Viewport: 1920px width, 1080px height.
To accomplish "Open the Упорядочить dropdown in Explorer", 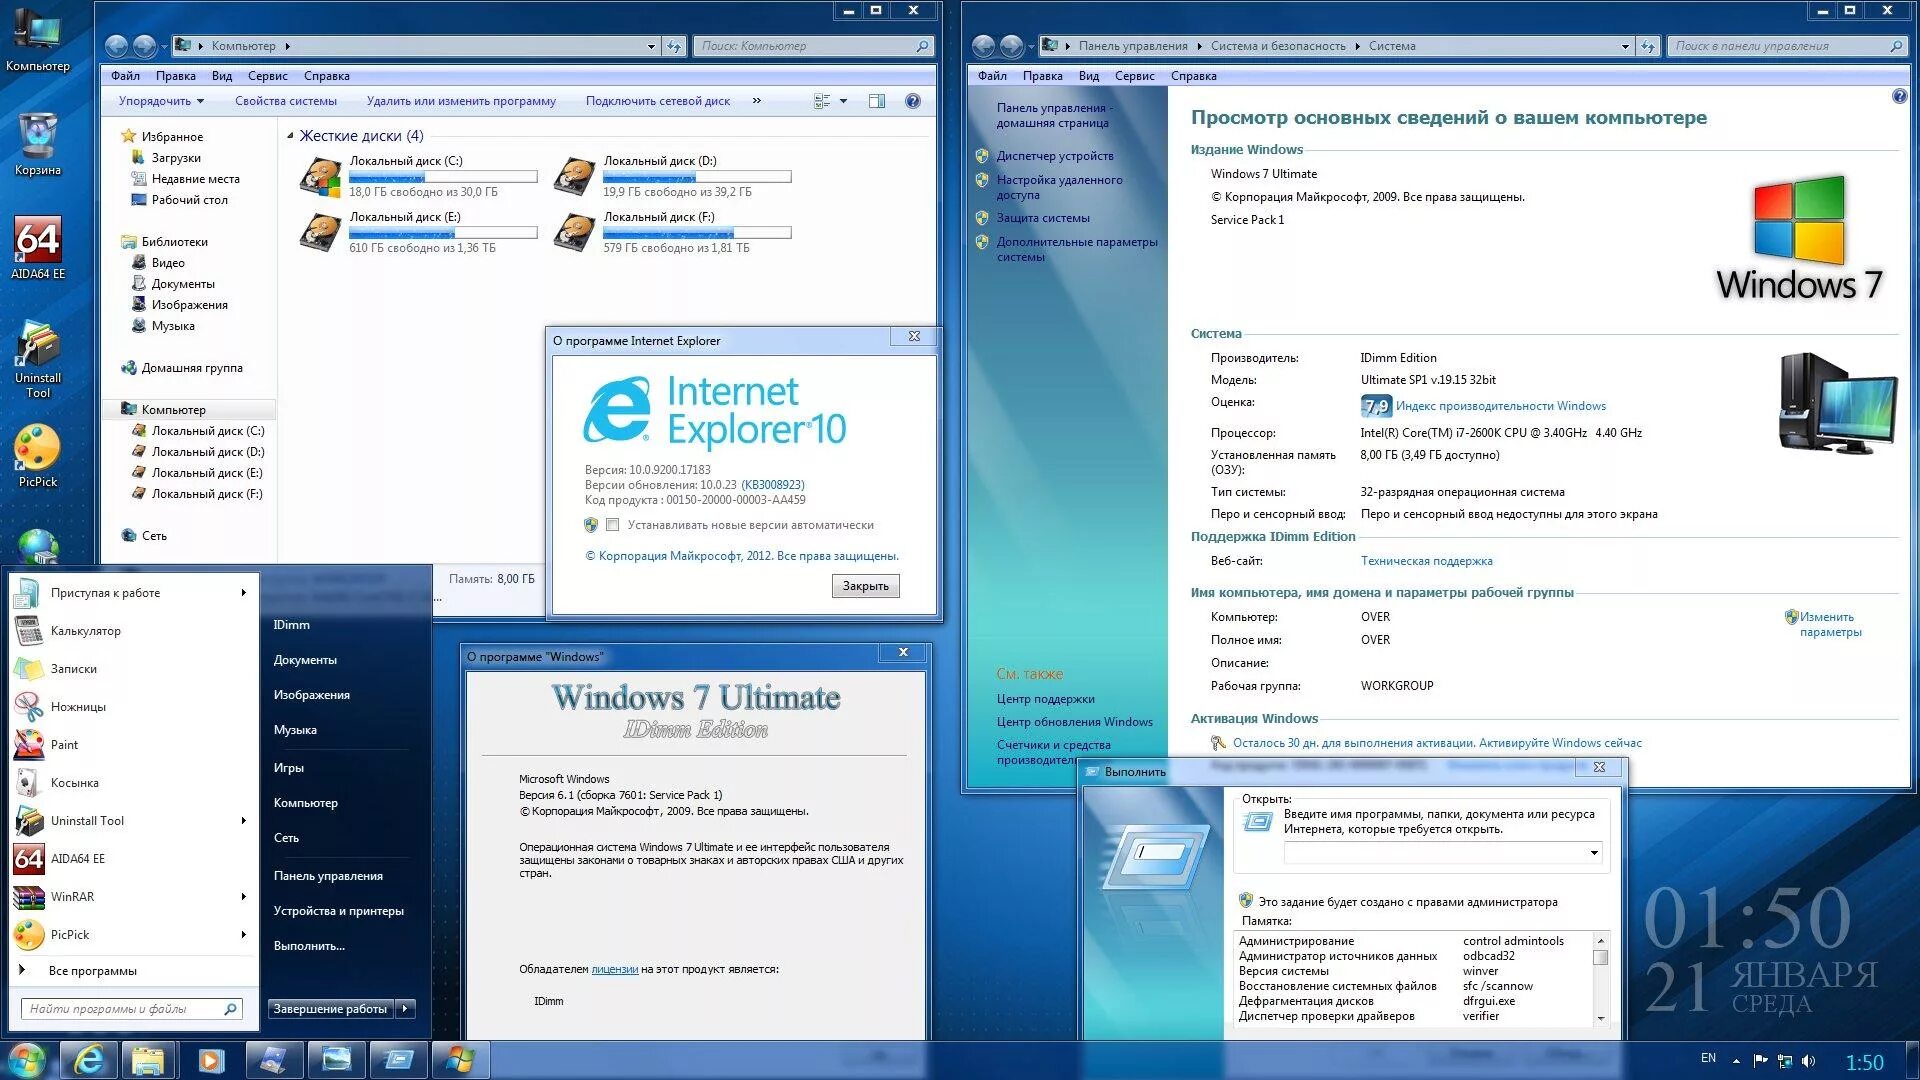I will pyautogui.click(x=161, y=101).
